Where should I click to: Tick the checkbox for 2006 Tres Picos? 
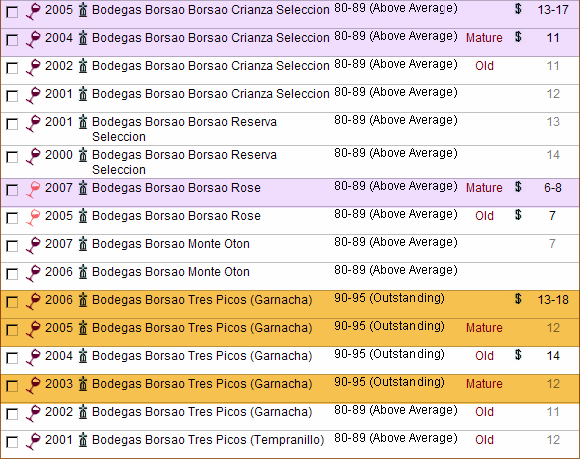12,302
